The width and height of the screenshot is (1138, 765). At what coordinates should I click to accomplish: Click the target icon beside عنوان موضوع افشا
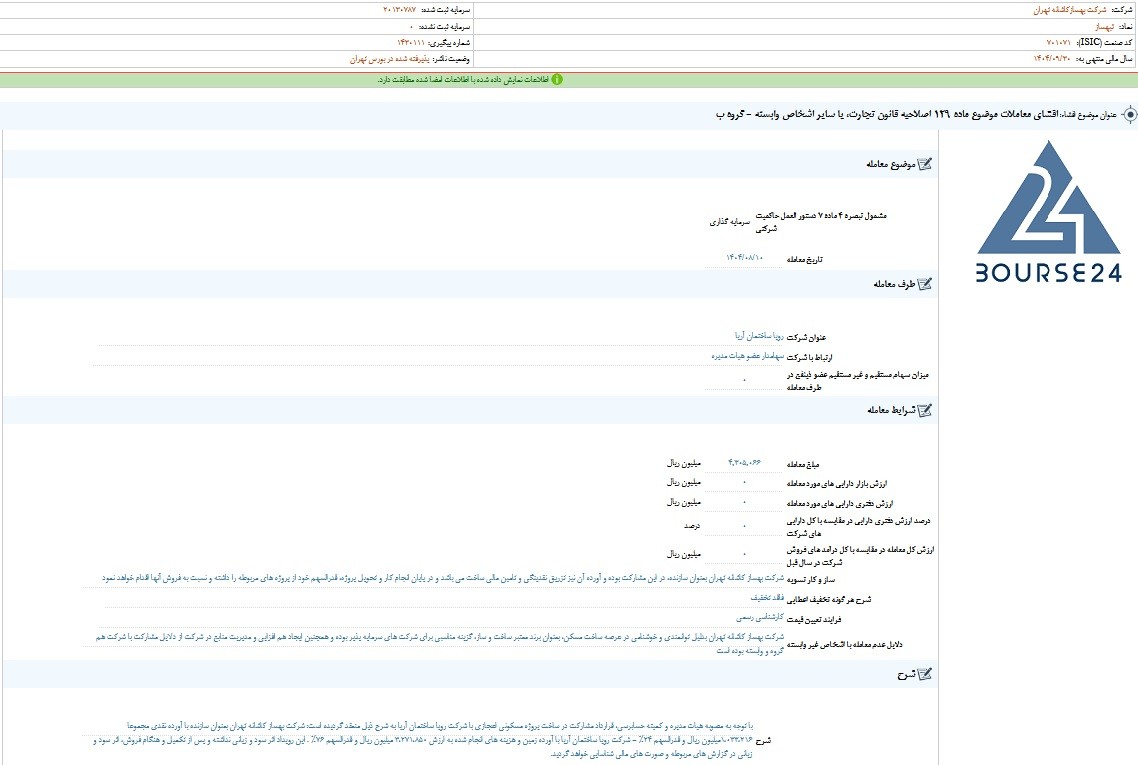click(1129, 115)
